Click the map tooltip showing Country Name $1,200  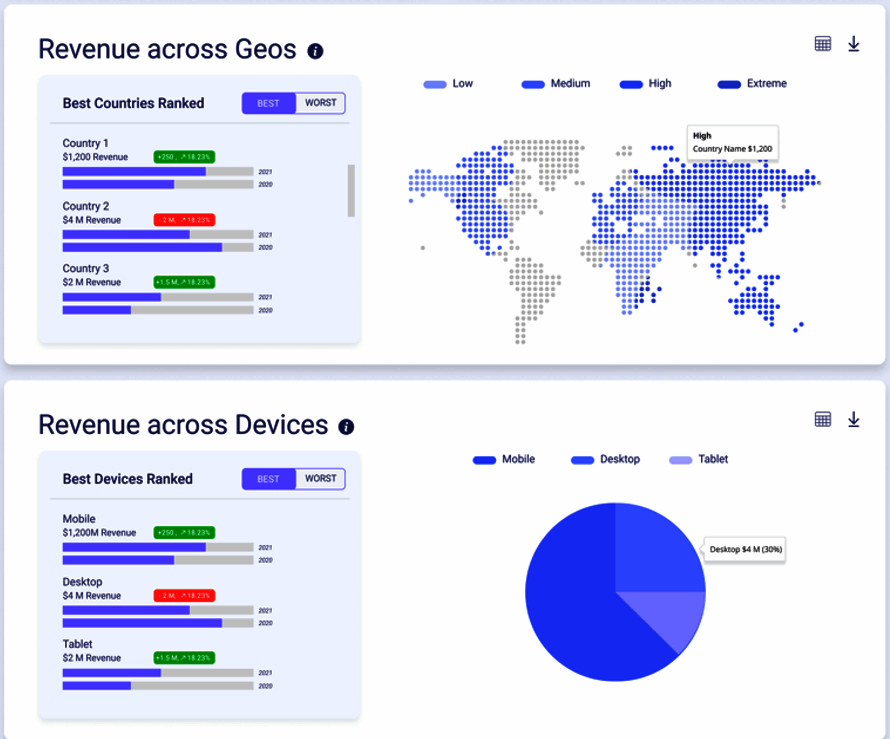[732, 142]
